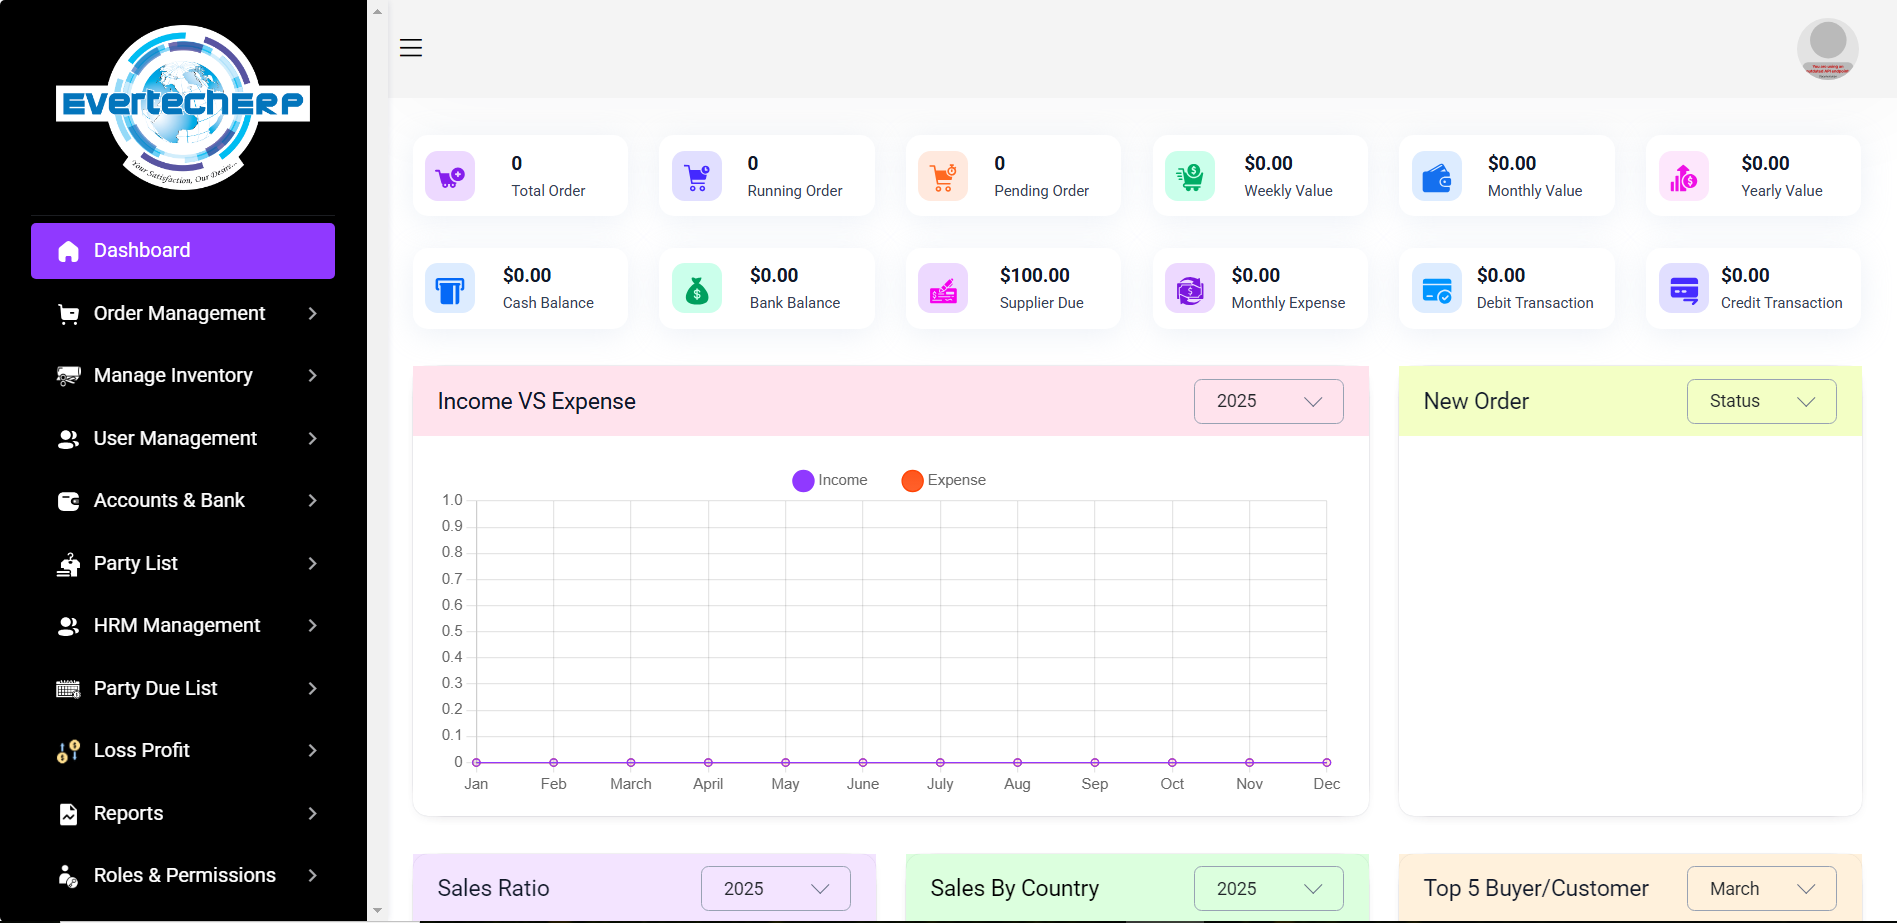Click the Credit Transaction card icon
Screen dimensions: 1897x923
1683,289
